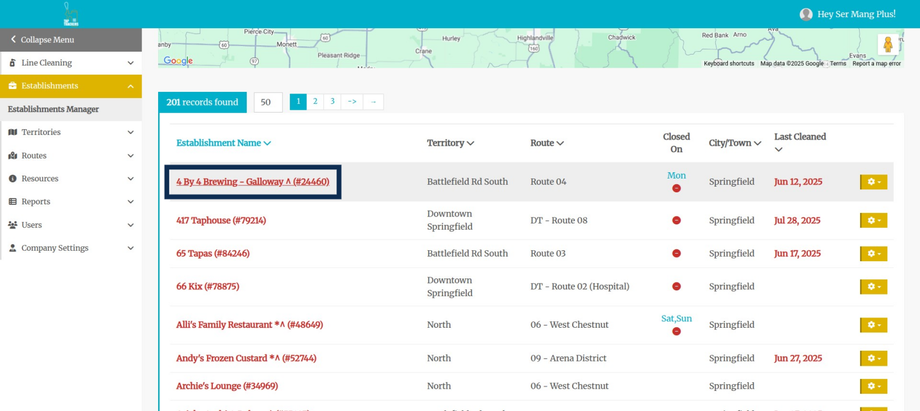
Task: Open gear menu for 66 Kix
Action: point(874,287)
